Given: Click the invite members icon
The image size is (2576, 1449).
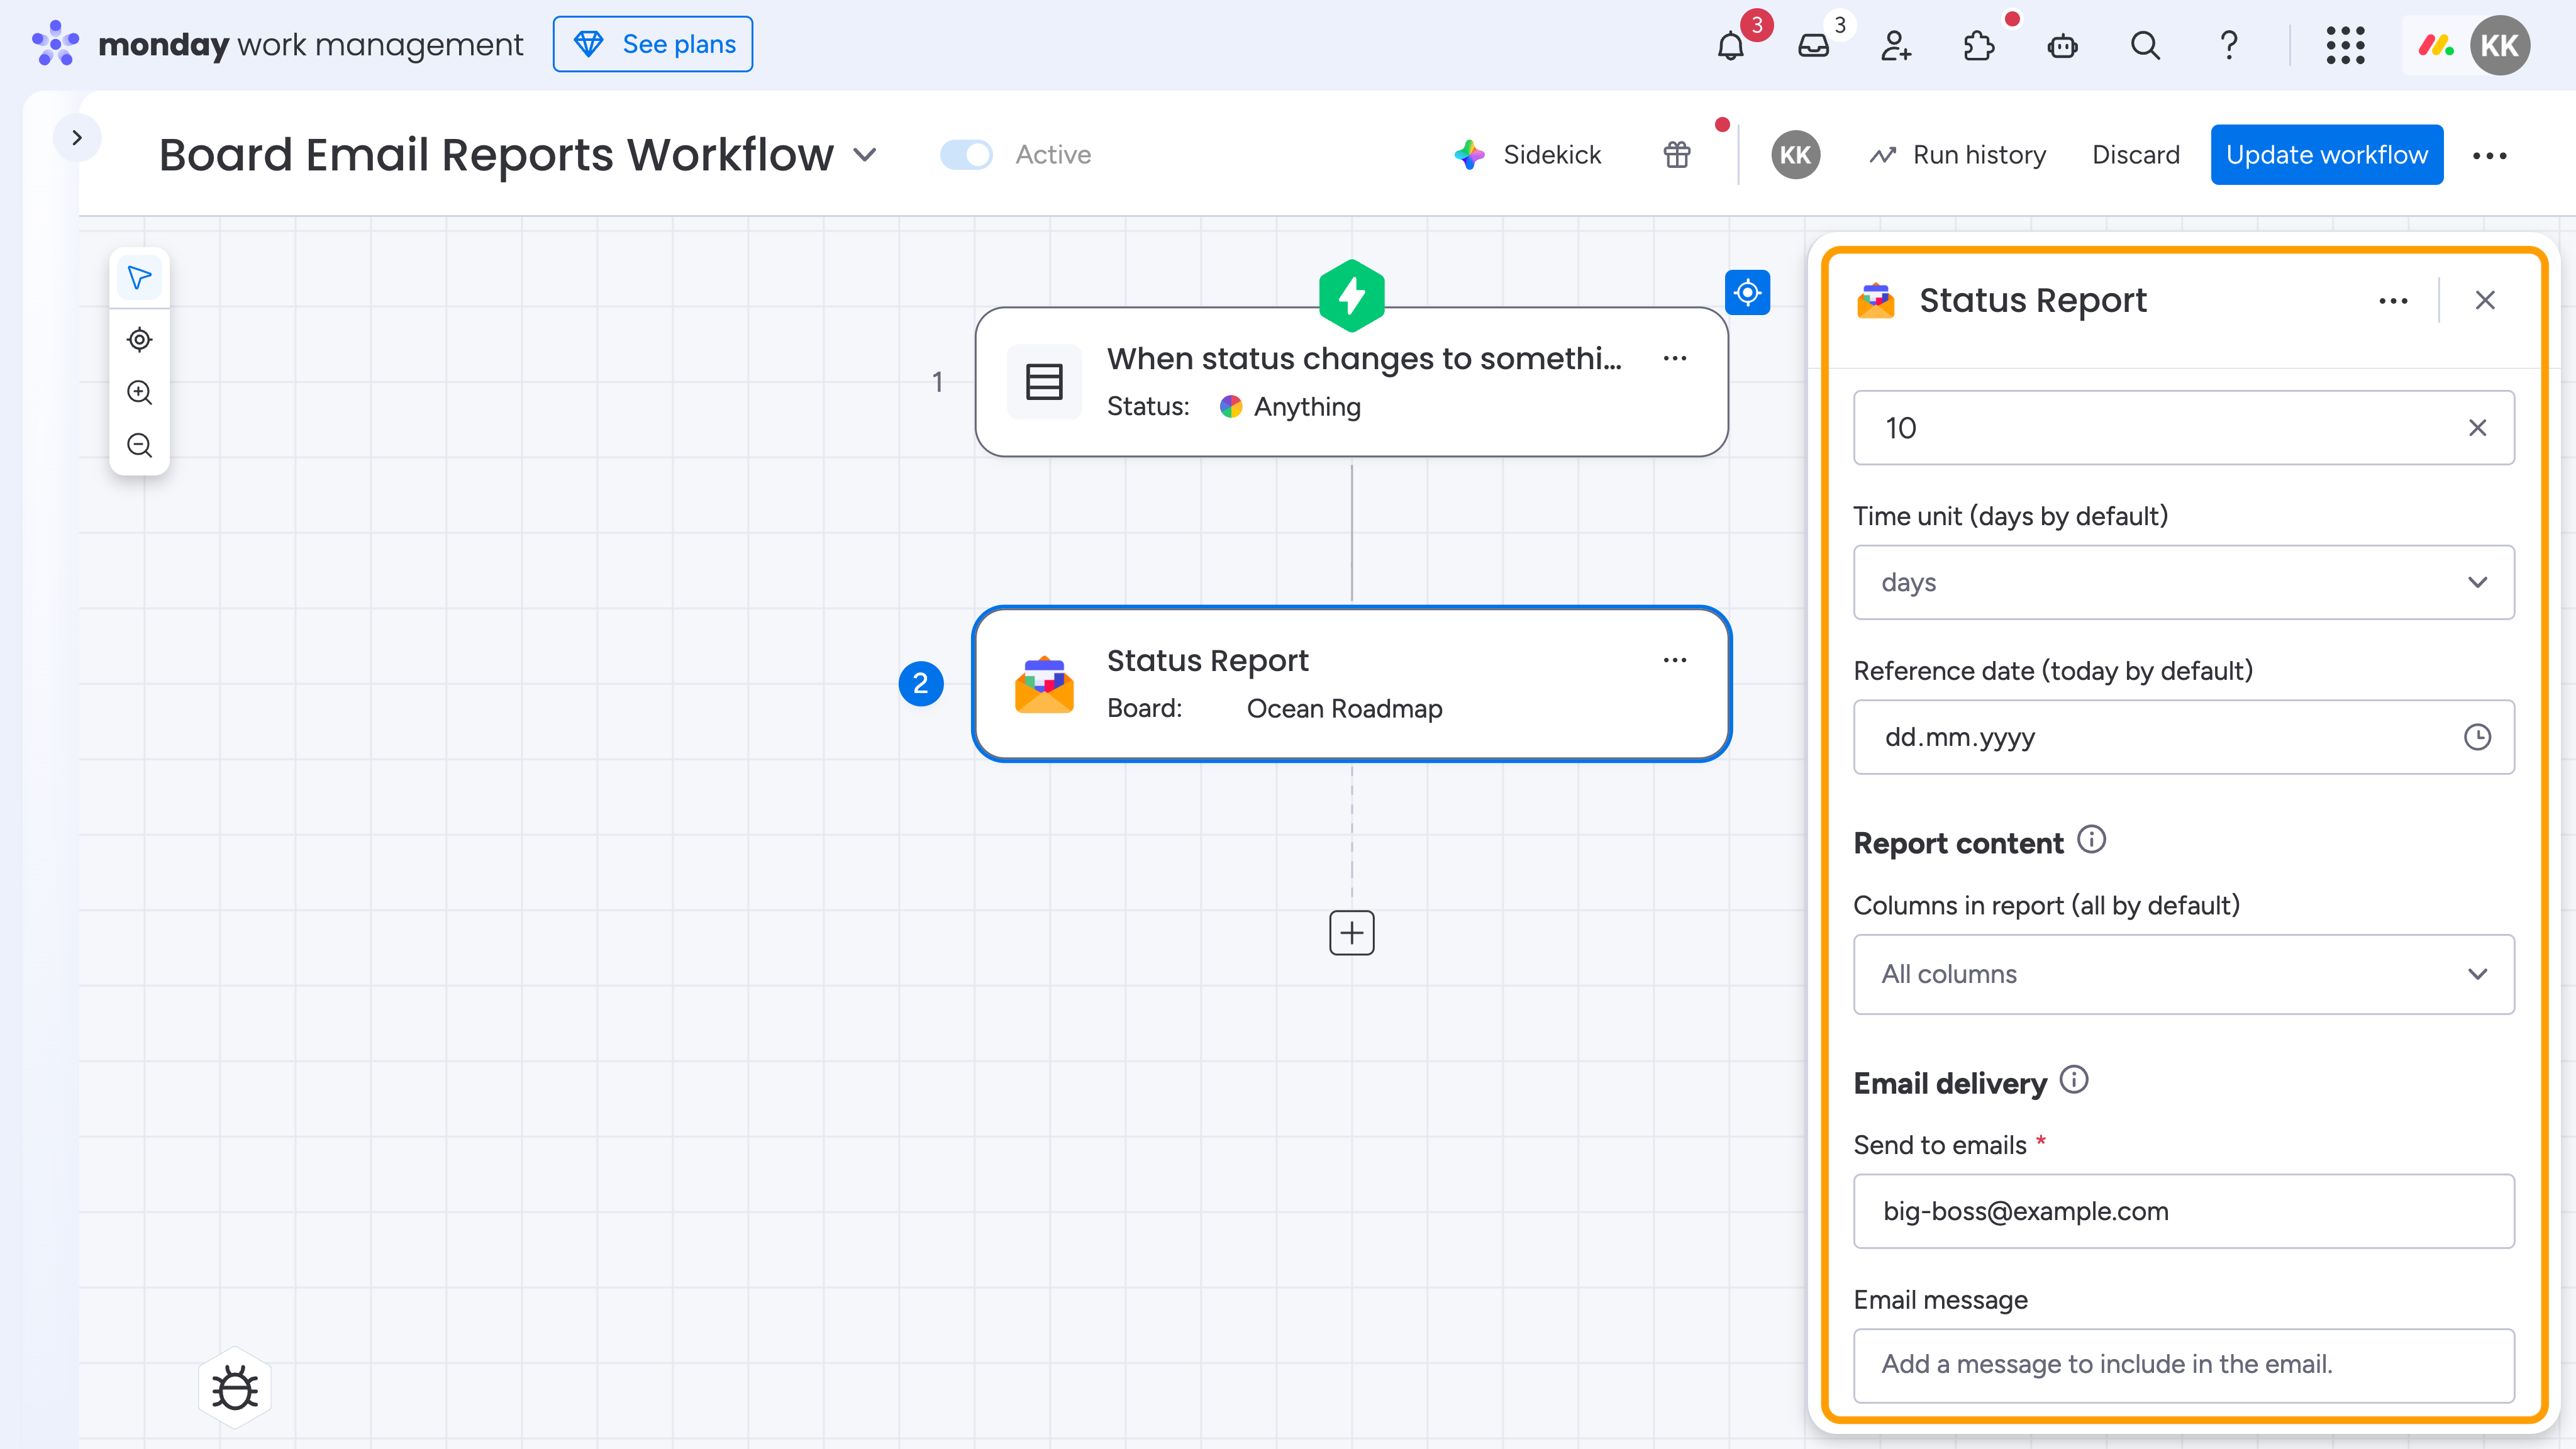Looking at the screenshot, I should coord(1896,46).
